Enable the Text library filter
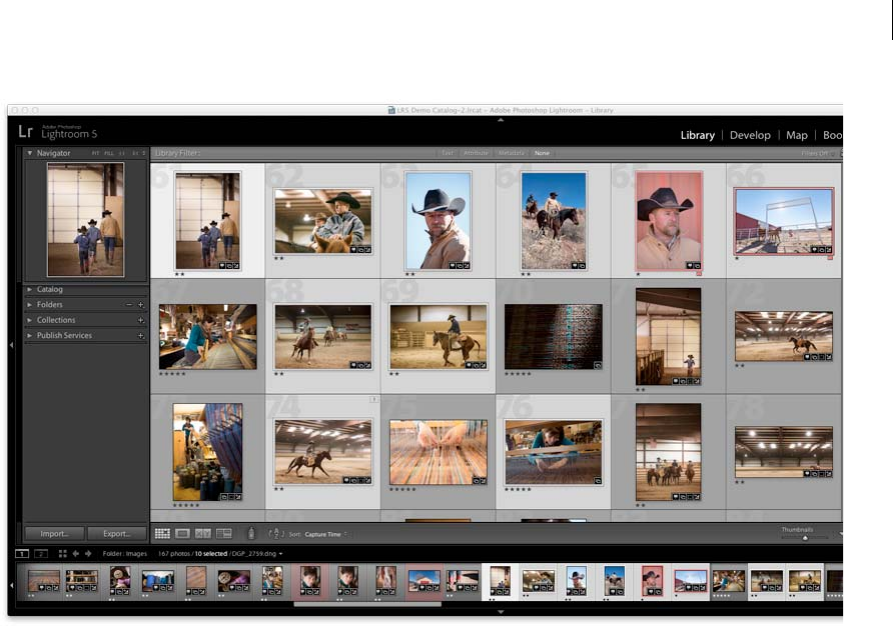The width and height of the screenshot is (893, 626). tap(448, 153)
